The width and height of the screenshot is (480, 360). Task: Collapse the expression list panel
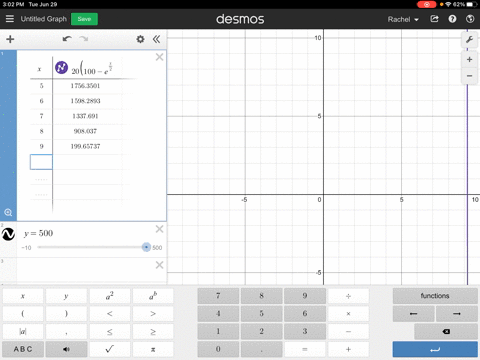156,39
